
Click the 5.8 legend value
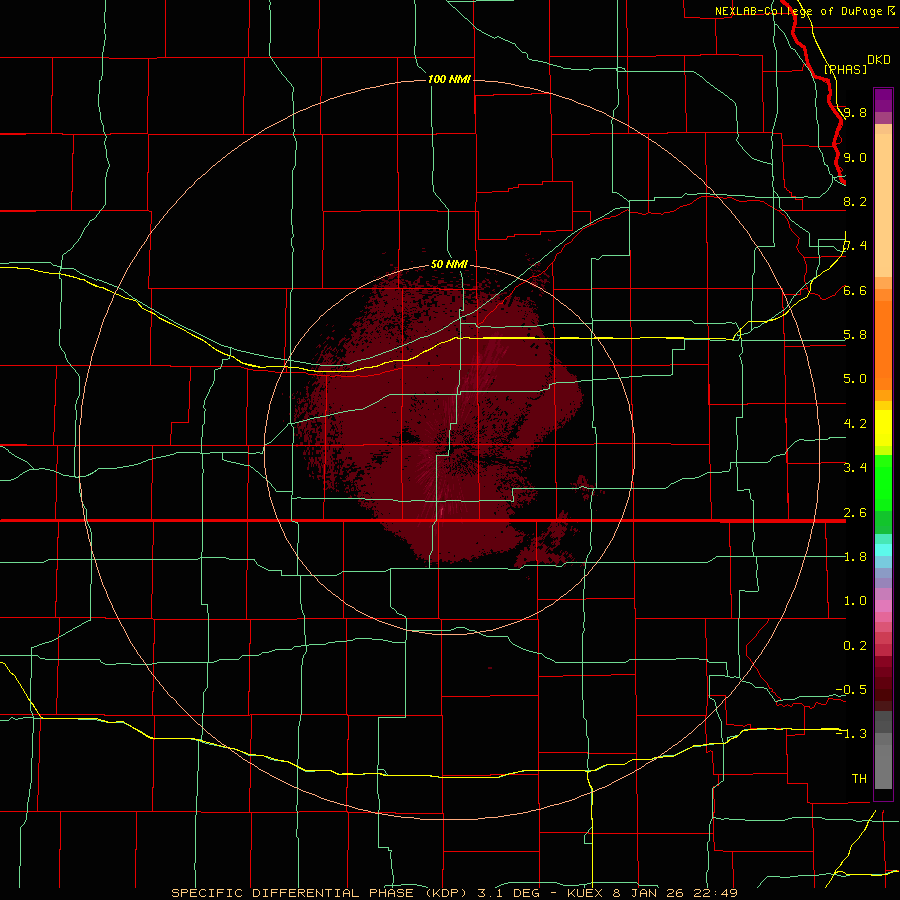[855, 335]
